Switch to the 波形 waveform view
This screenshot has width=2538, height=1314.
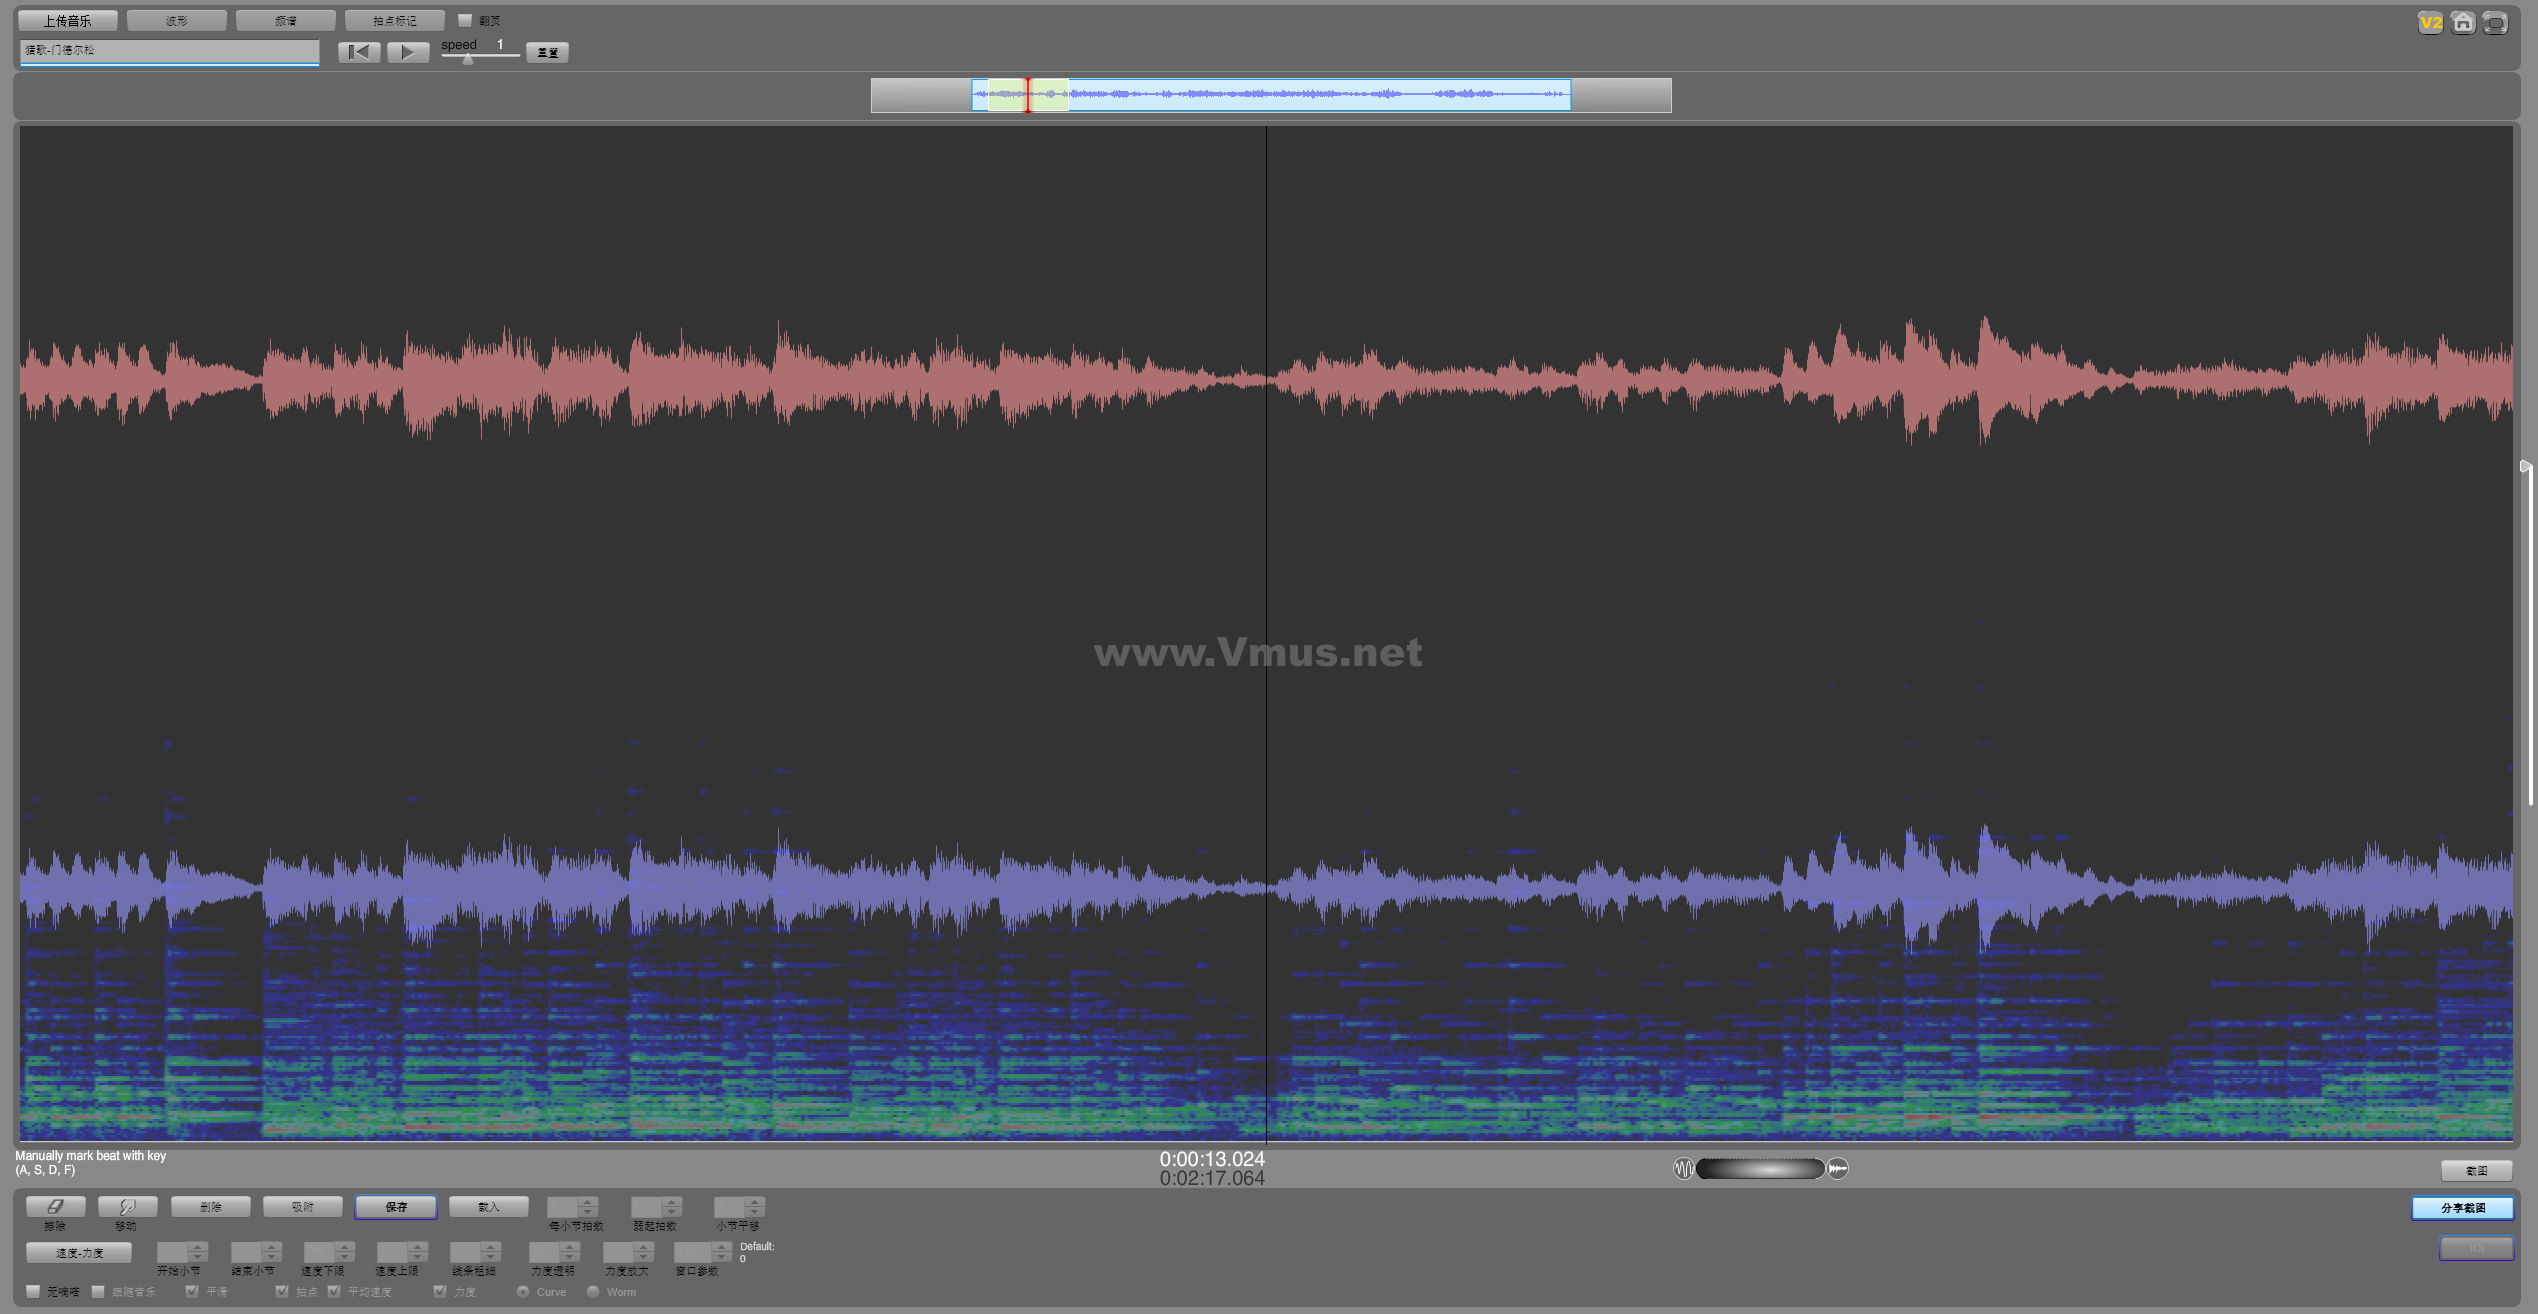point(176,20)
